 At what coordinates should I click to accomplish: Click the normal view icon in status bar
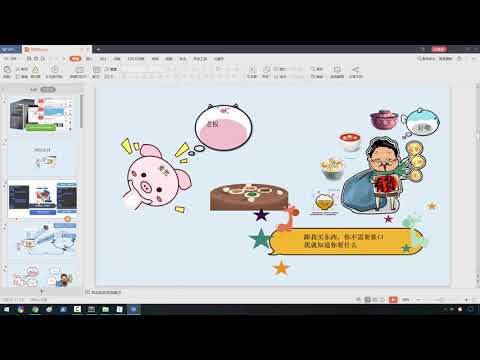(x=367, y=300)
